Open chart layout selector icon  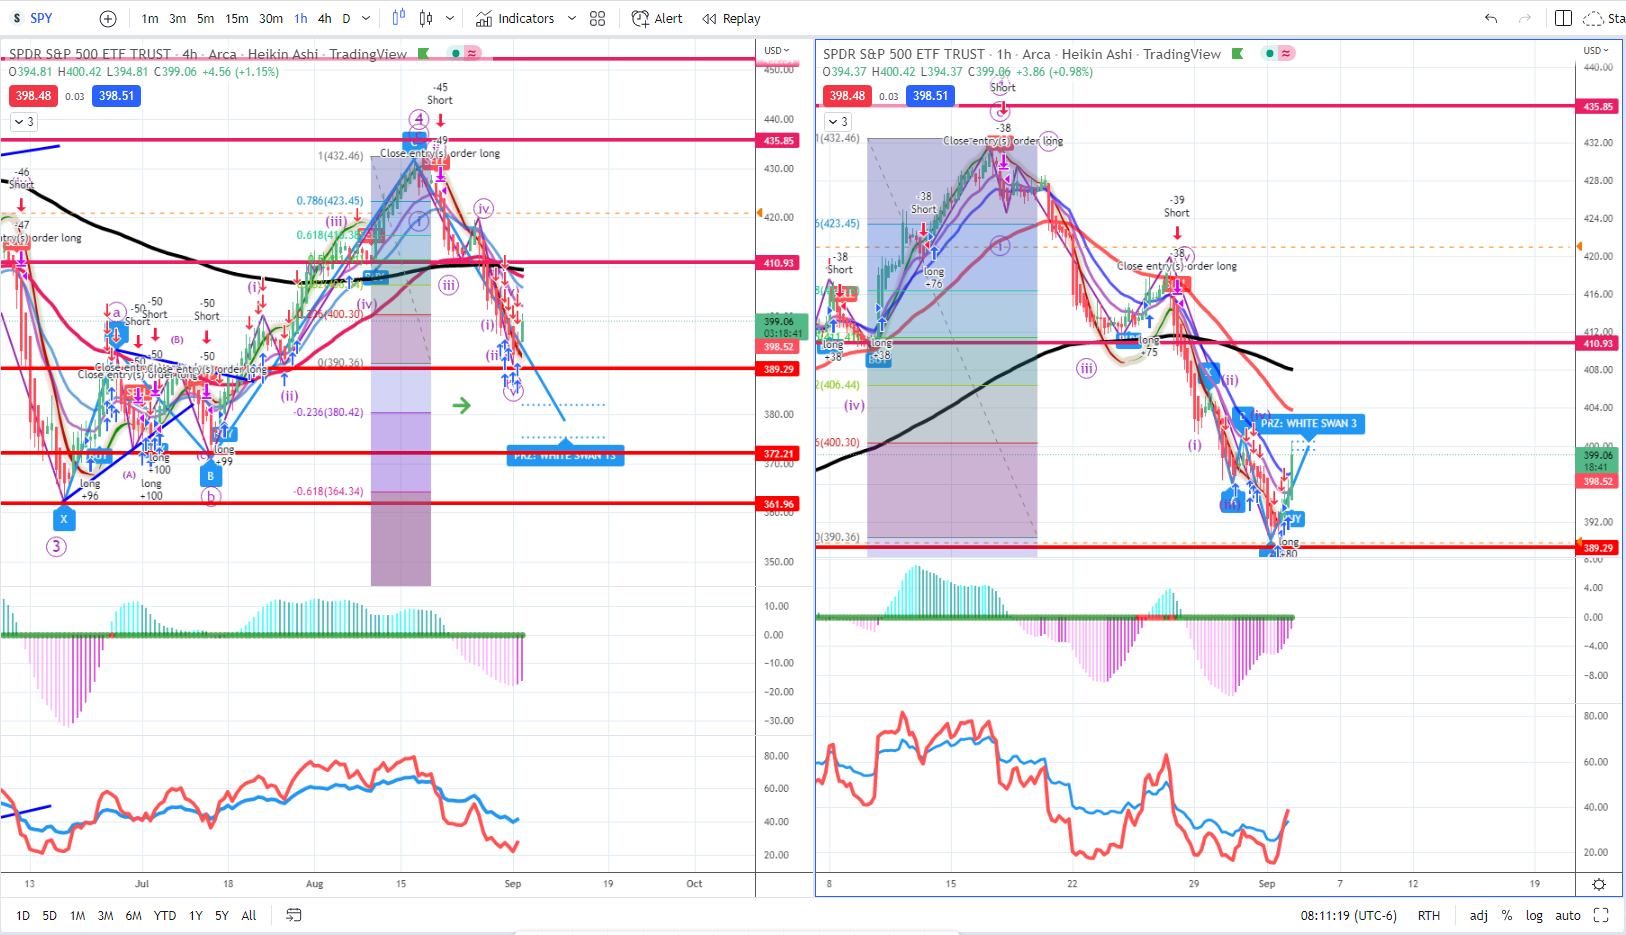click(x=1564, y=18)
